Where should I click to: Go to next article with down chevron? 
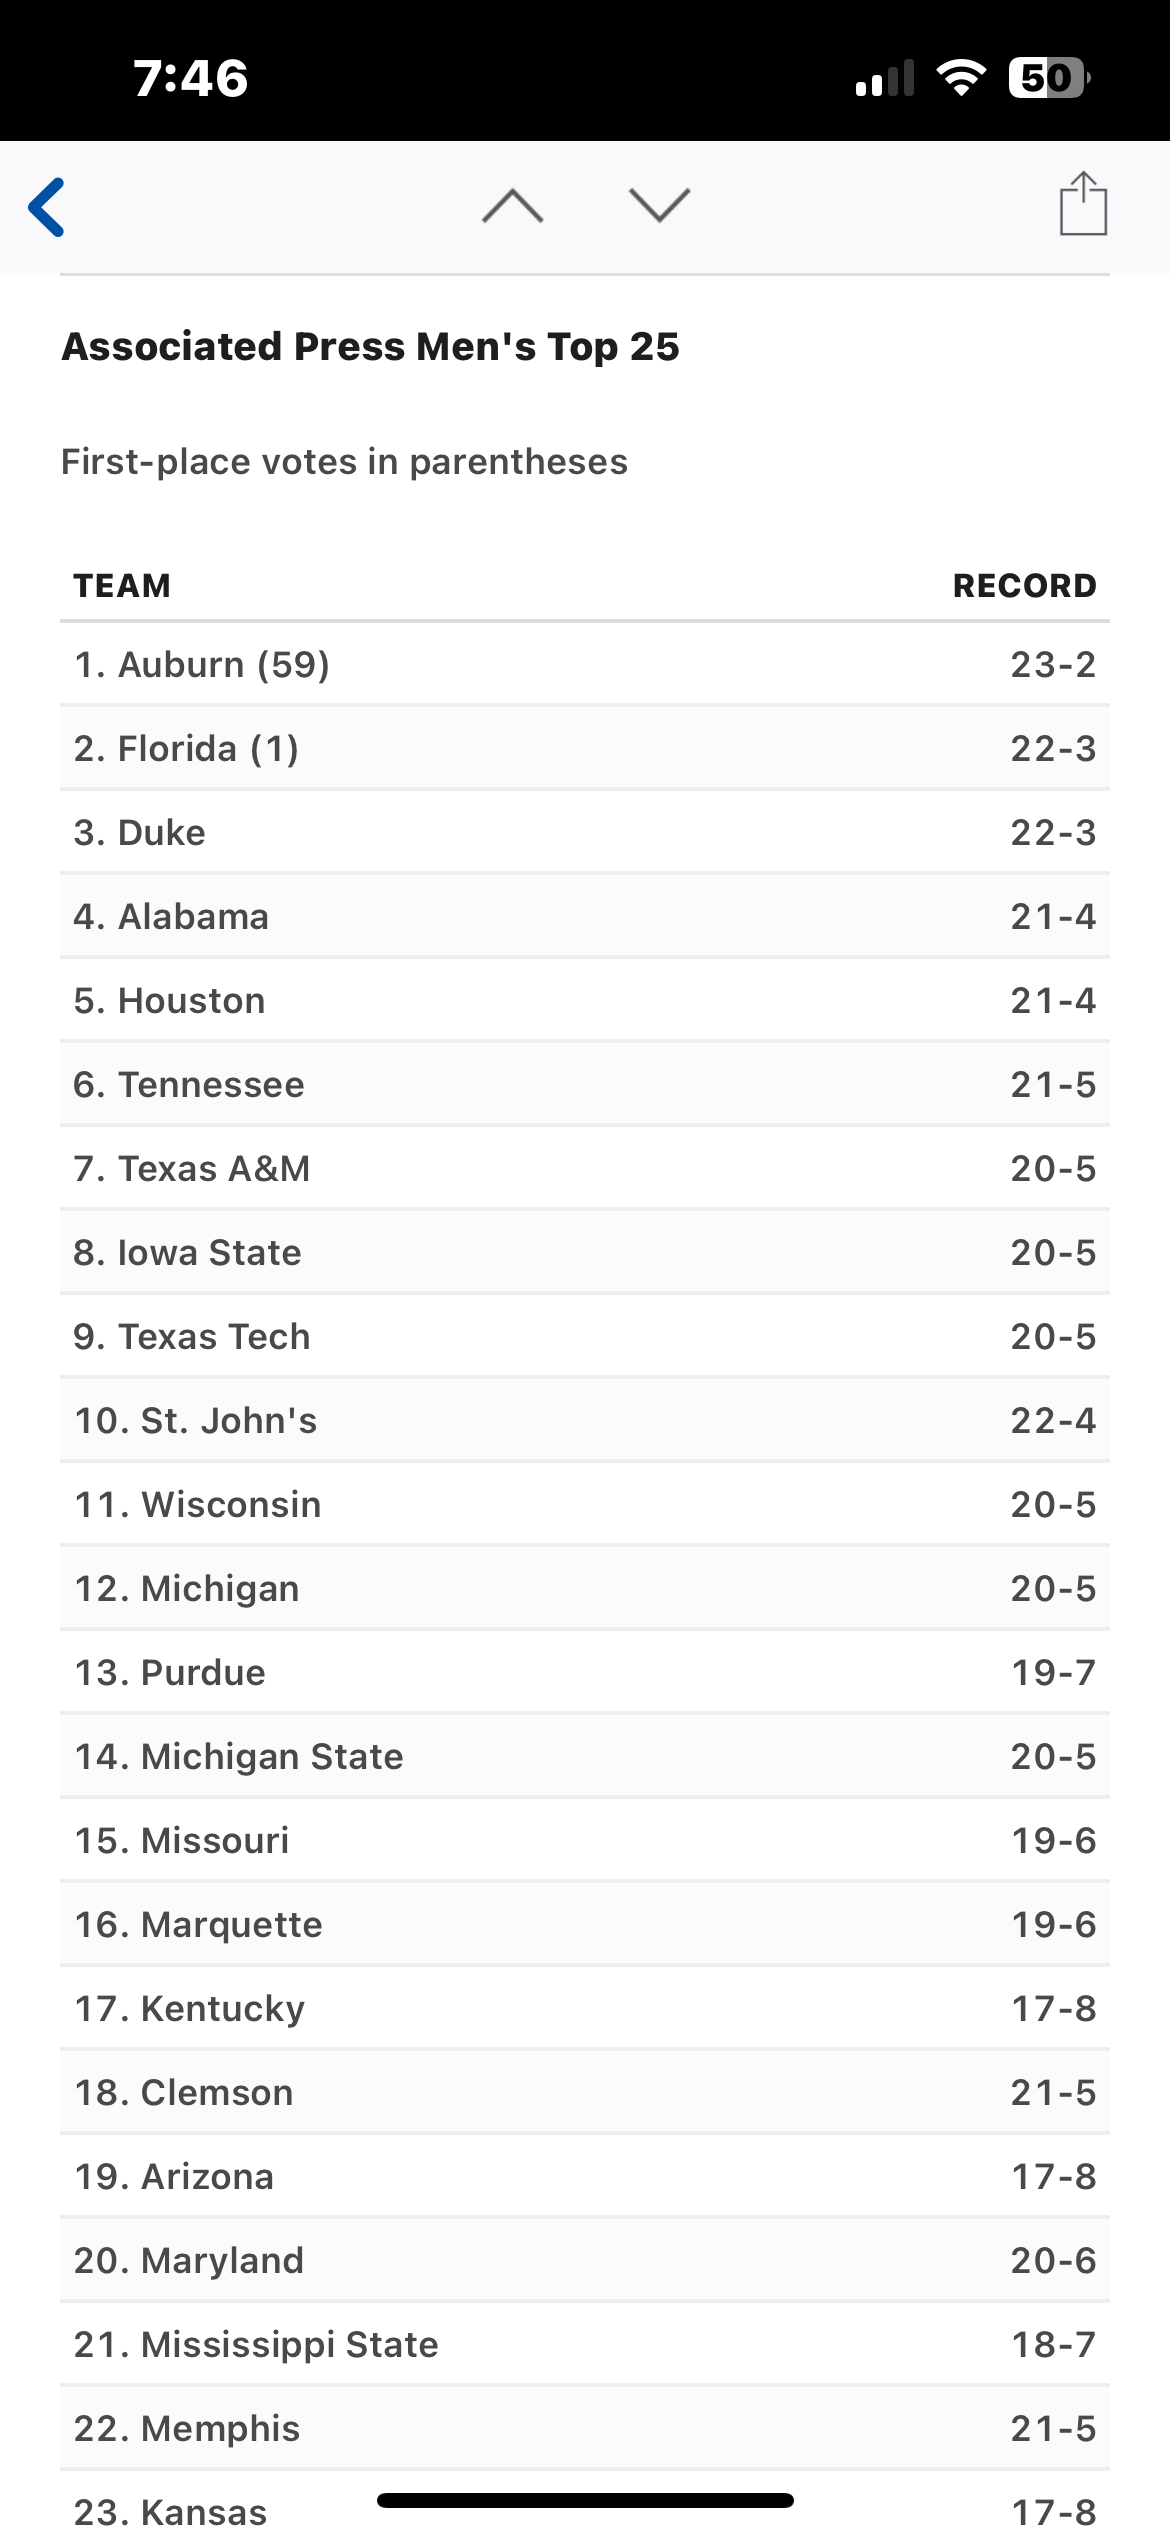point(659,205)
